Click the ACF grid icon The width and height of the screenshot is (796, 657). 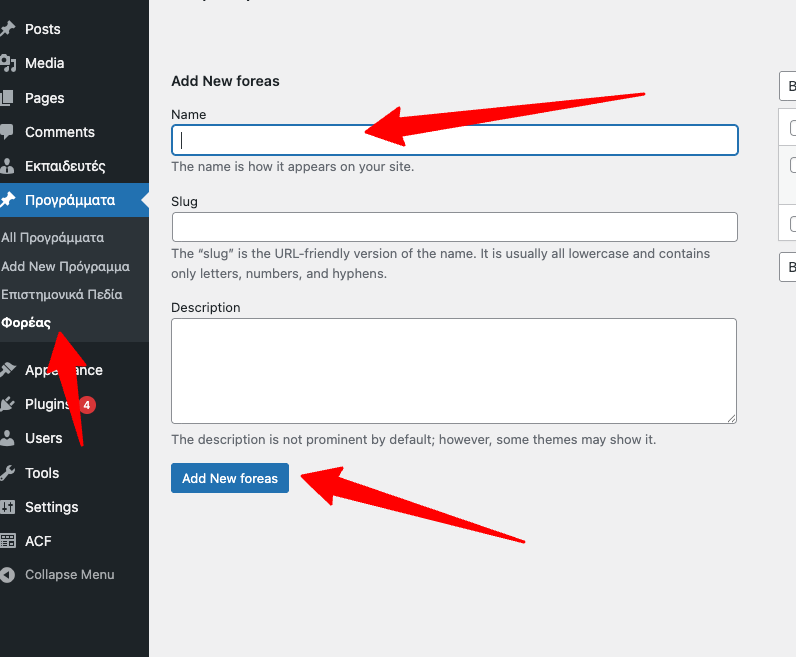pyautogui.click(x=8, y=541)
